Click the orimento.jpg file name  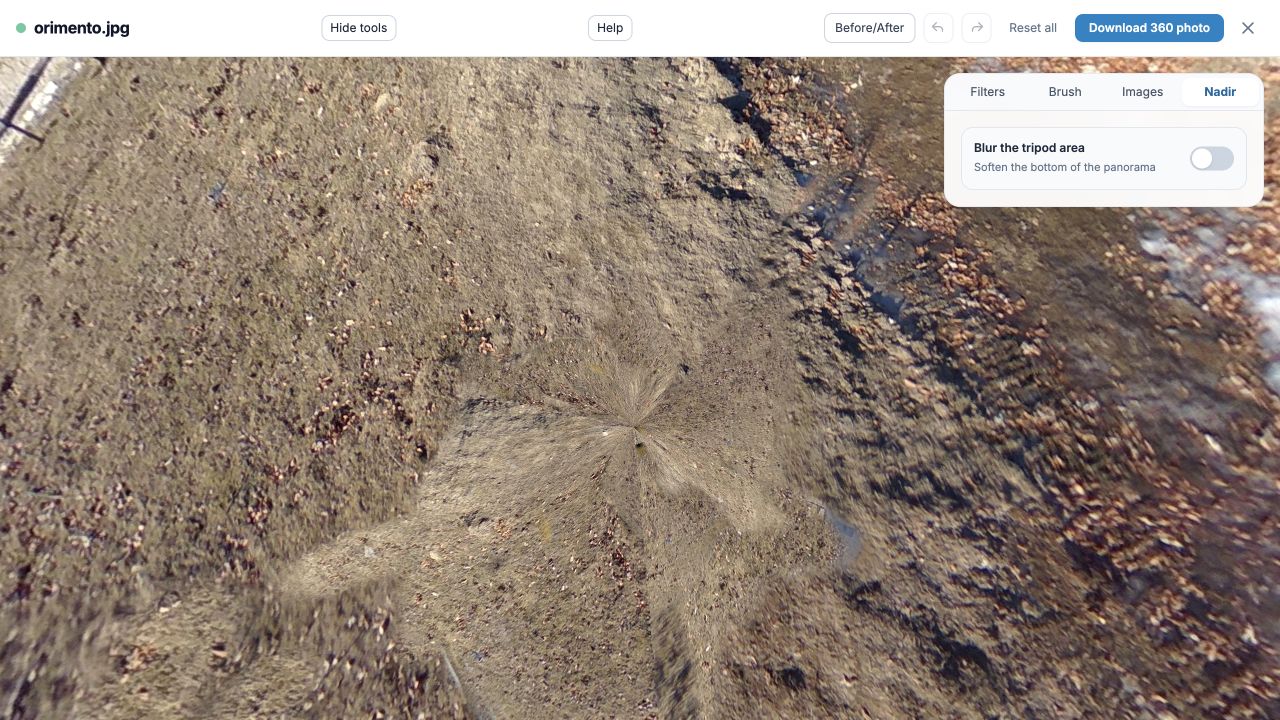coord(82,28)
